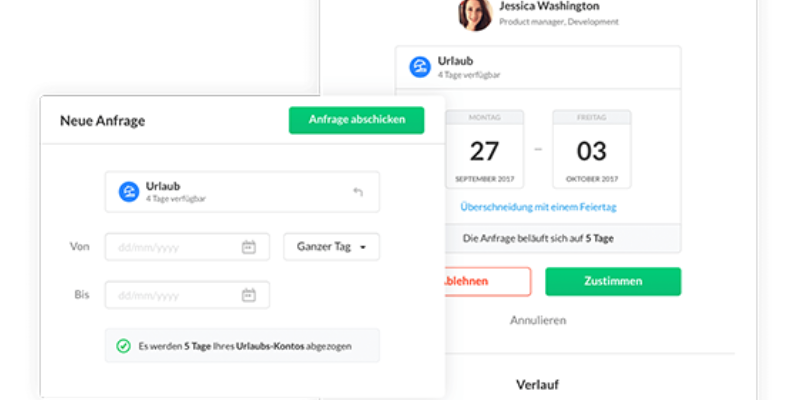Click the Urlaub leave type card in form

click(x=242, y=192)
